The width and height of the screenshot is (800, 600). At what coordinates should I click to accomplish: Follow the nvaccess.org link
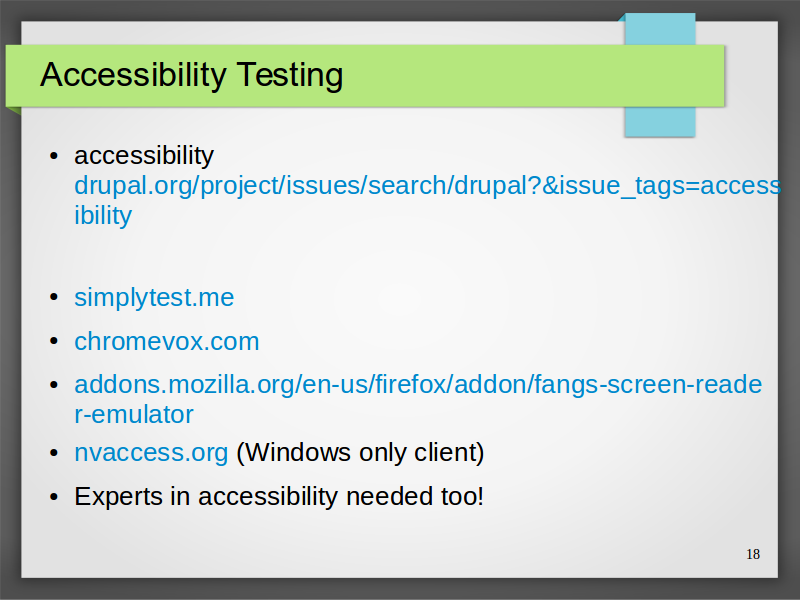pyautogui.click(x=151, y=453)
